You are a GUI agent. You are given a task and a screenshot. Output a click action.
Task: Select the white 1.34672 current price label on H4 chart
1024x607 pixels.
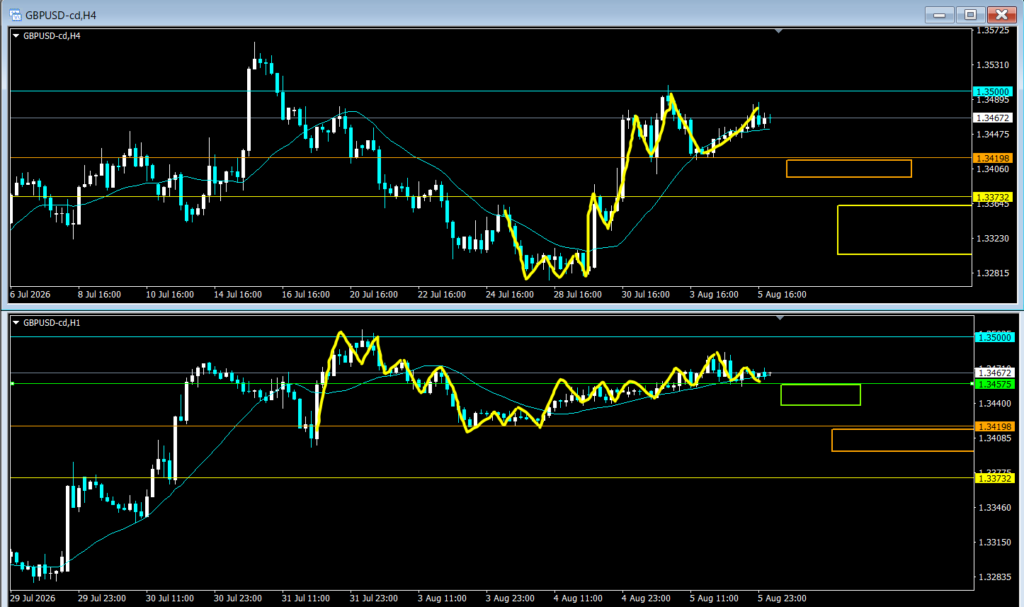(x=993, y=118)
